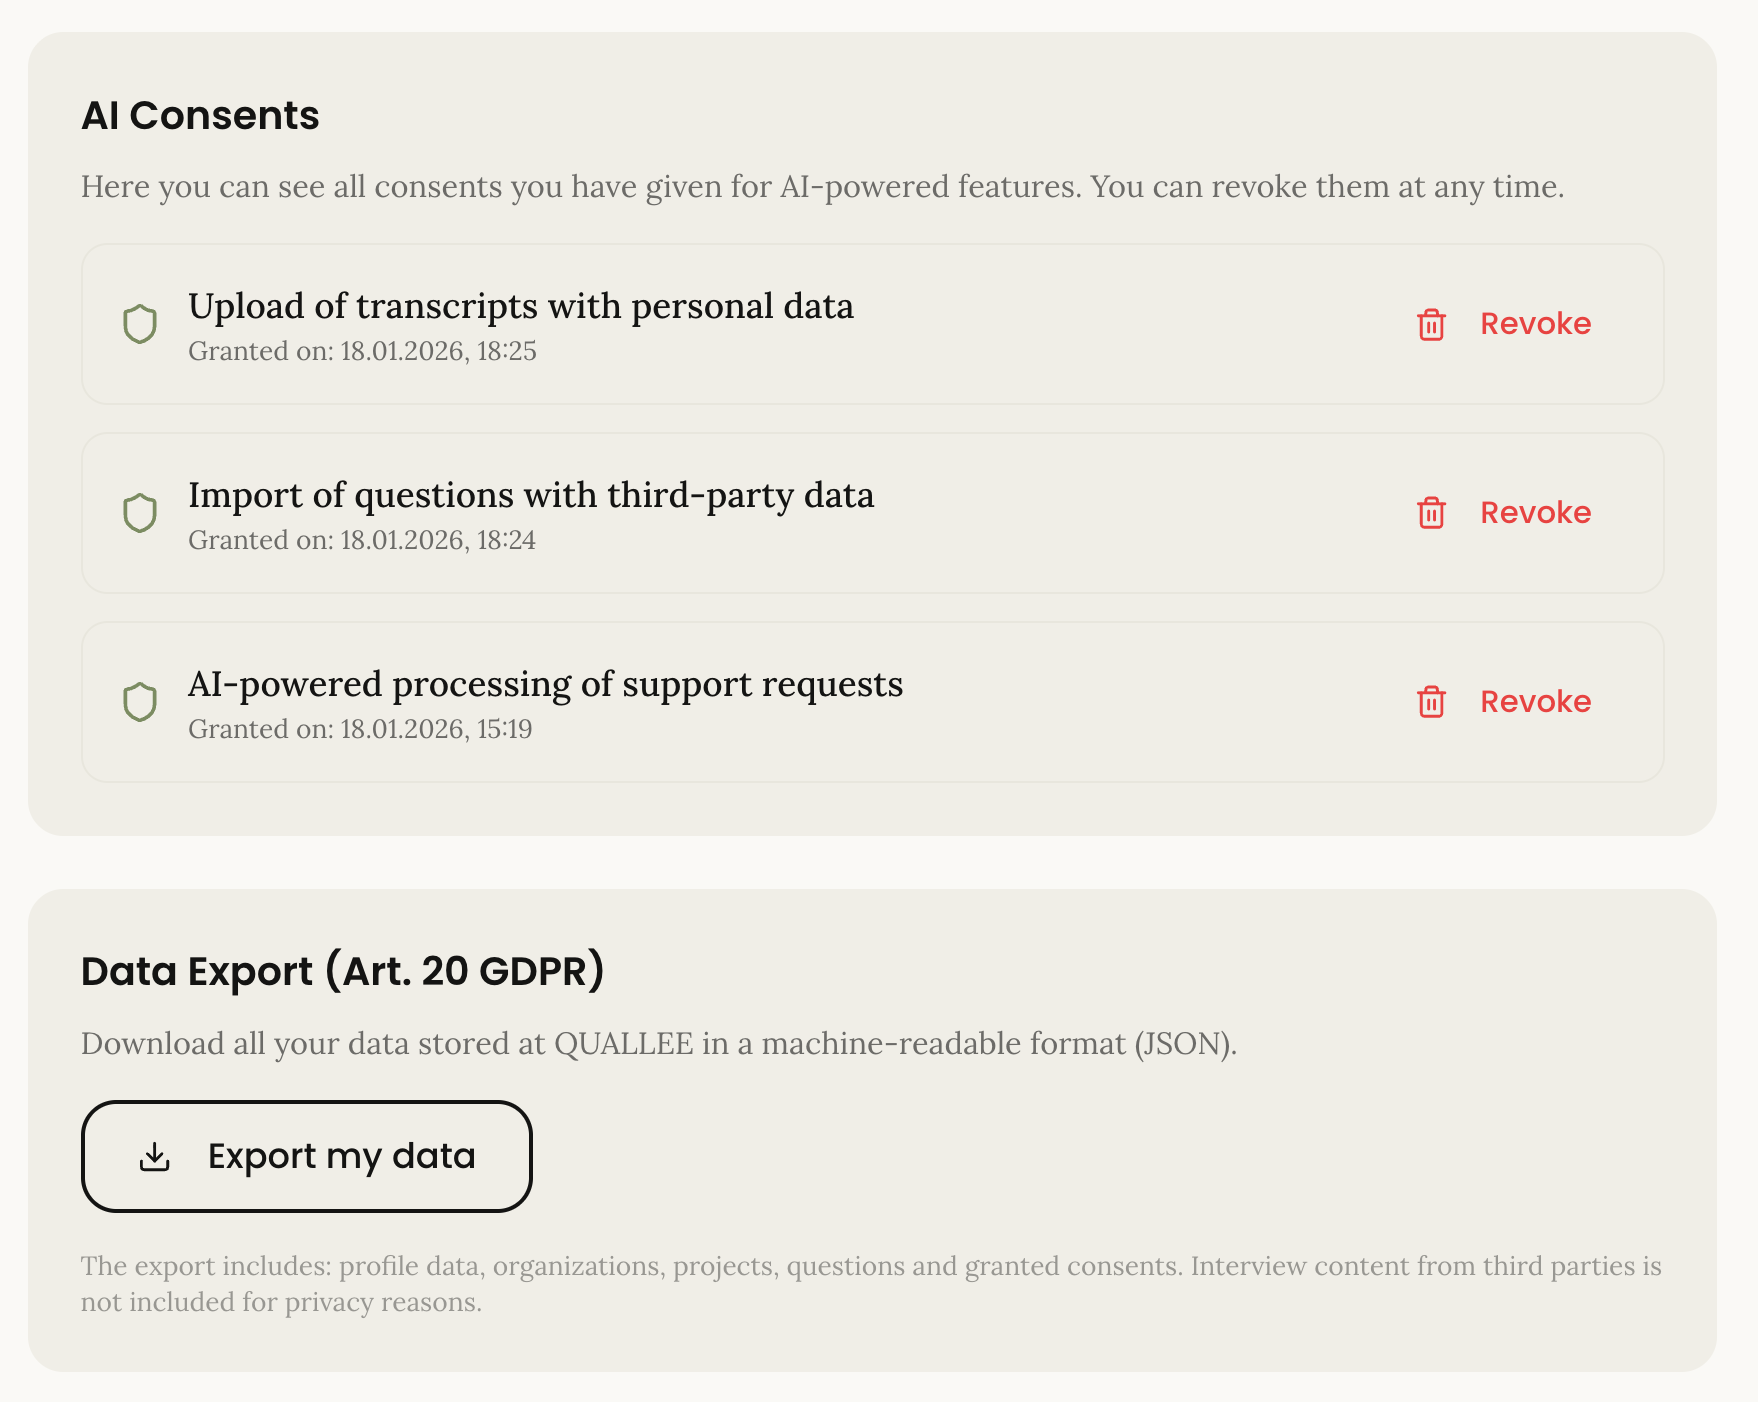1758x1402 pixels.
Task: Click the trash icon for support request processing
Action: point(1430,701)
